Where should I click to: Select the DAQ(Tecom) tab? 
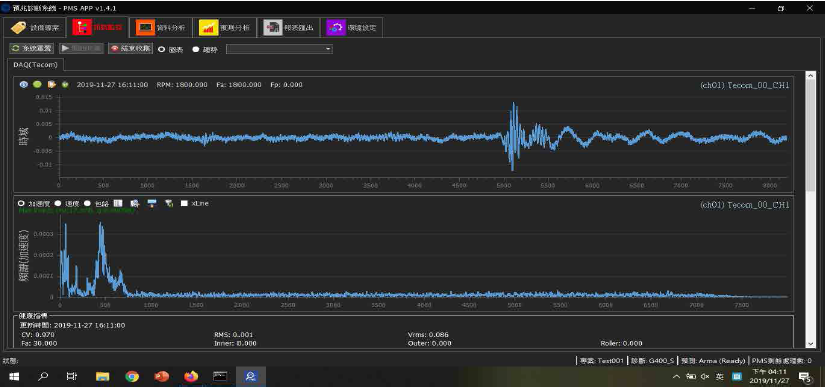(x=36, y=65)
